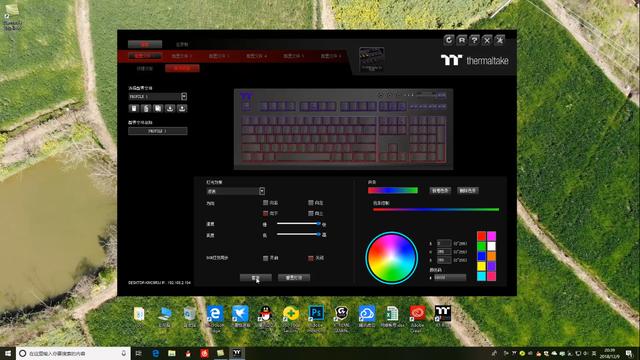Screen dimensions: 640x360
Task: Pick a color on the color wheel
Action: coord(391,258)
